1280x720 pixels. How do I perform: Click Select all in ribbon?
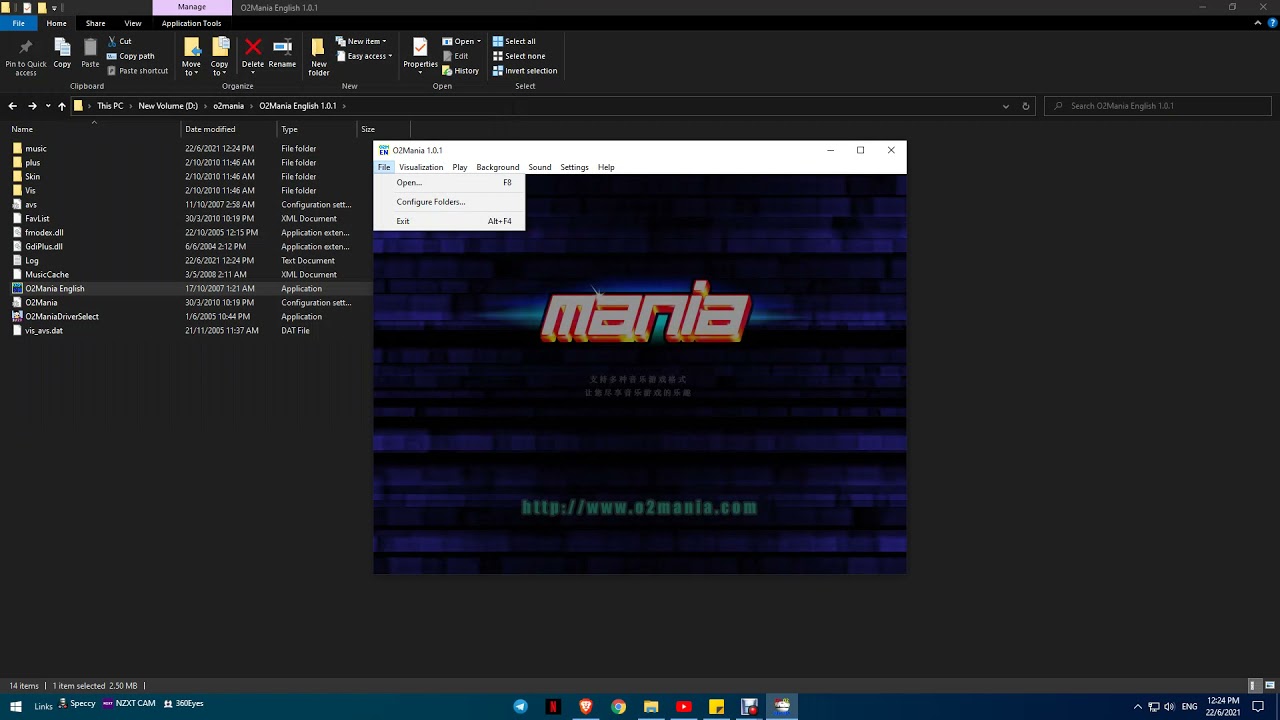coord(514,41)
